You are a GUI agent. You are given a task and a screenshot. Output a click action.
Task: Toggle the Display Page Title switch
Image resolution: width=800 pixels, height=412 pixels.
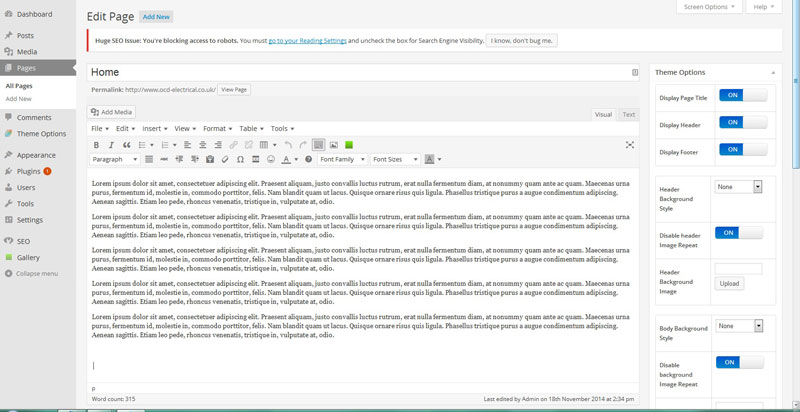click(741, 95)
